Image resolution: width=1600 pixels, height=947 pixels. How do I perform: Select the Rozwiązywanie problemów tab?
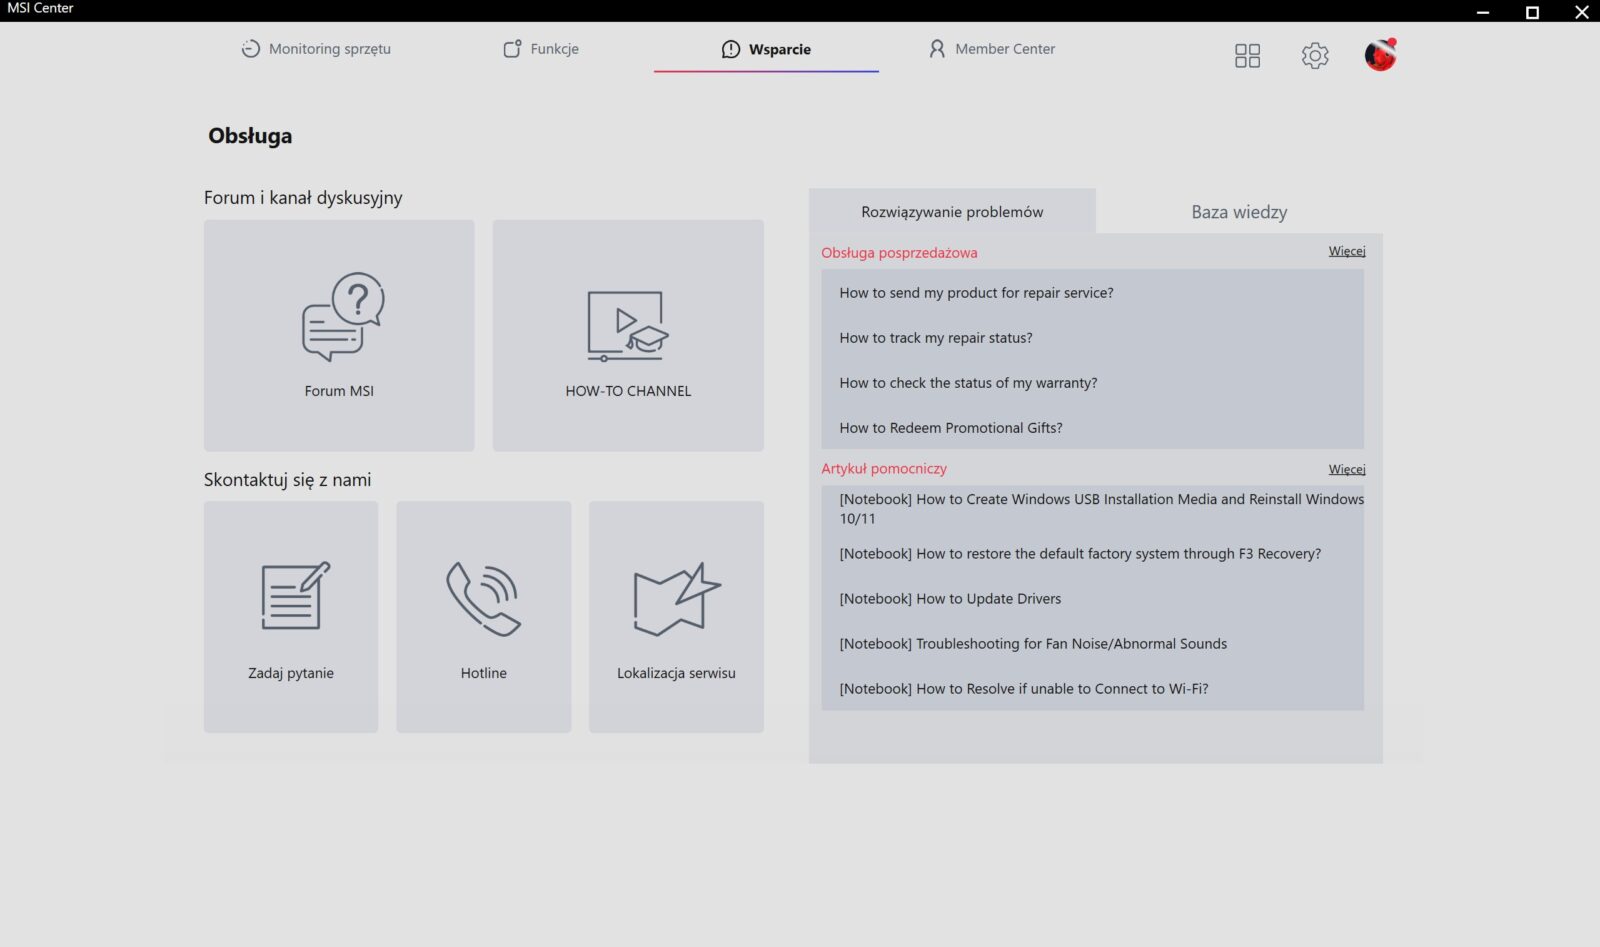tap(952, 212)
